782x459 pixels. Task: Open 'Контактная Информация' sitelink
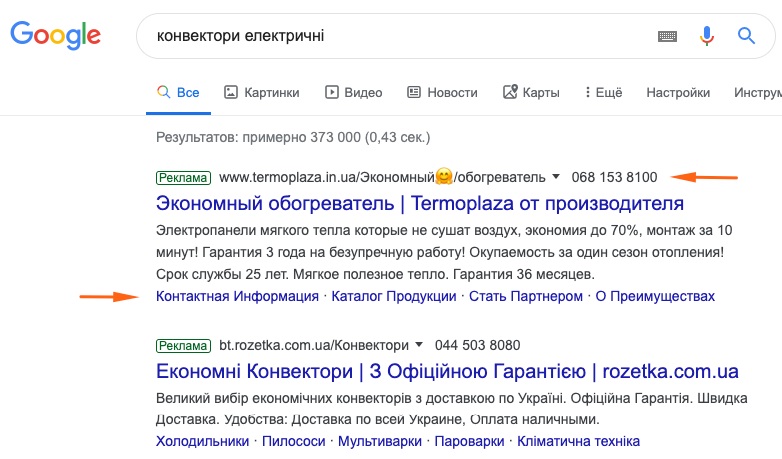[x=237, y=296]
